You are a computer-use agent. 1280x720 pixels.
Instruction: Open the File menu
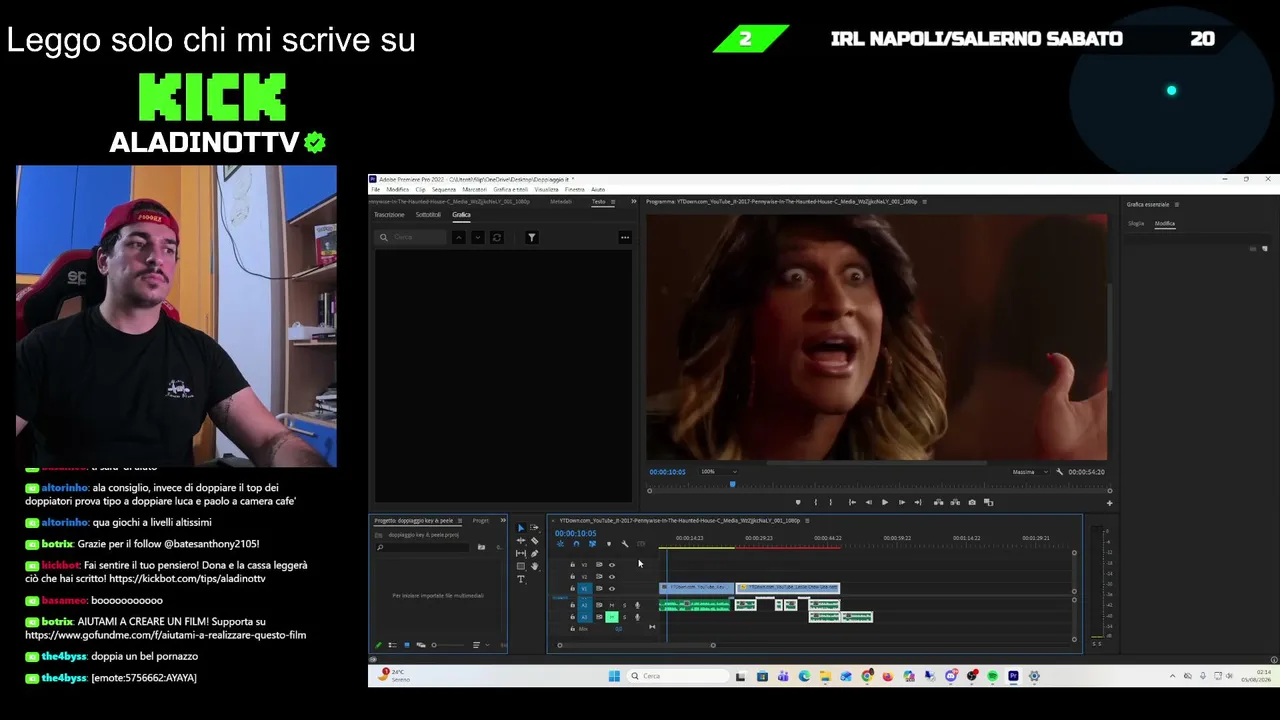tap(376, 189)
